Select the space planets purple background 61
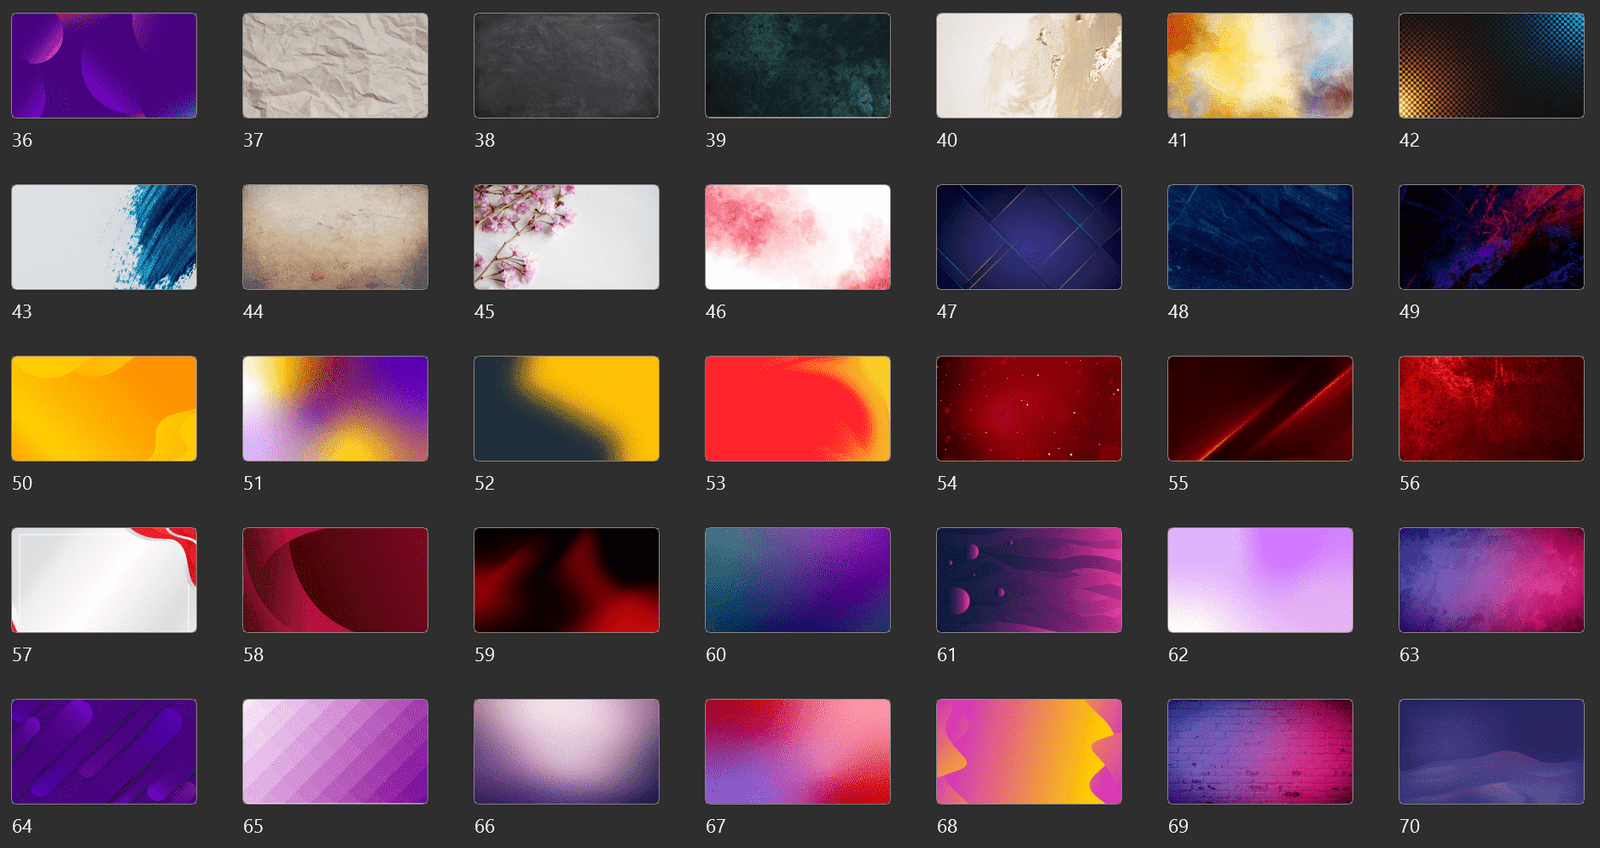The image size is (1600, 848). tap(1028, 580)
